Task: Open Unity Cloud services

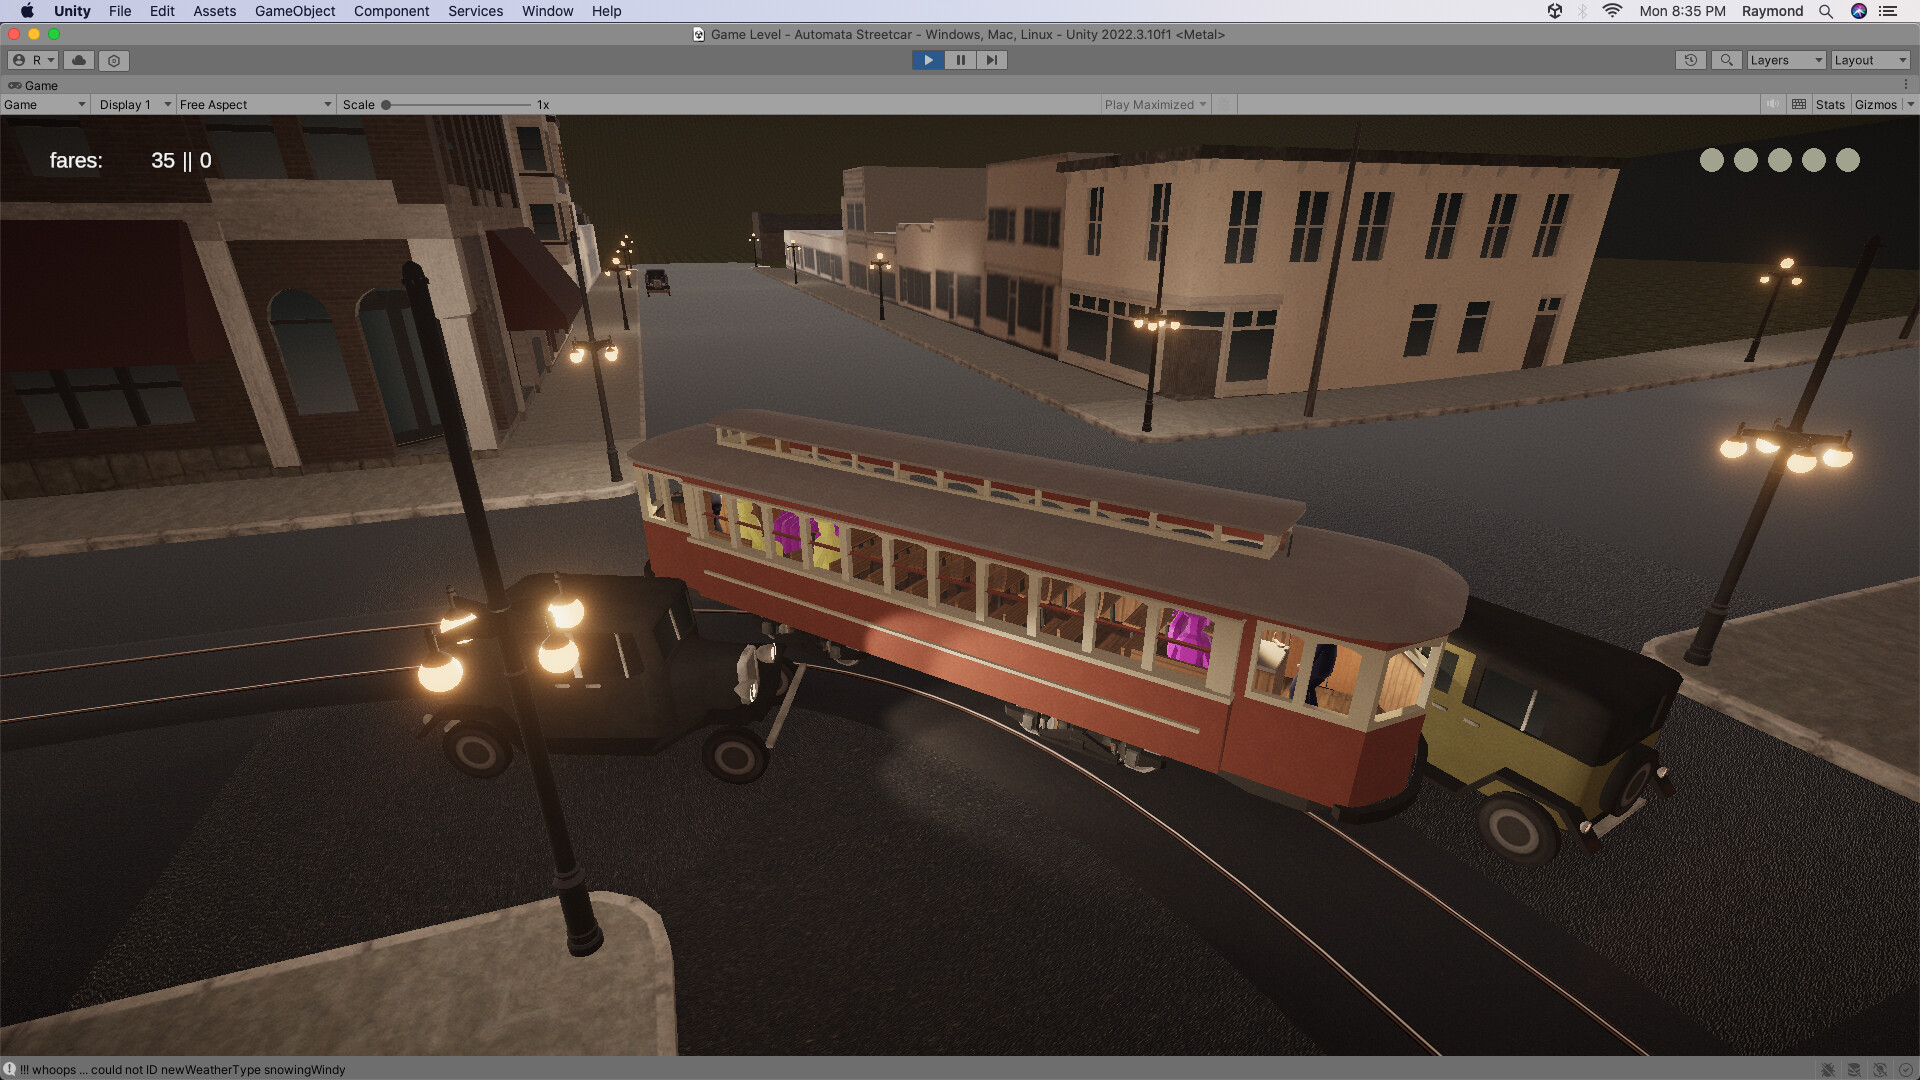Action: pos(79,60)
